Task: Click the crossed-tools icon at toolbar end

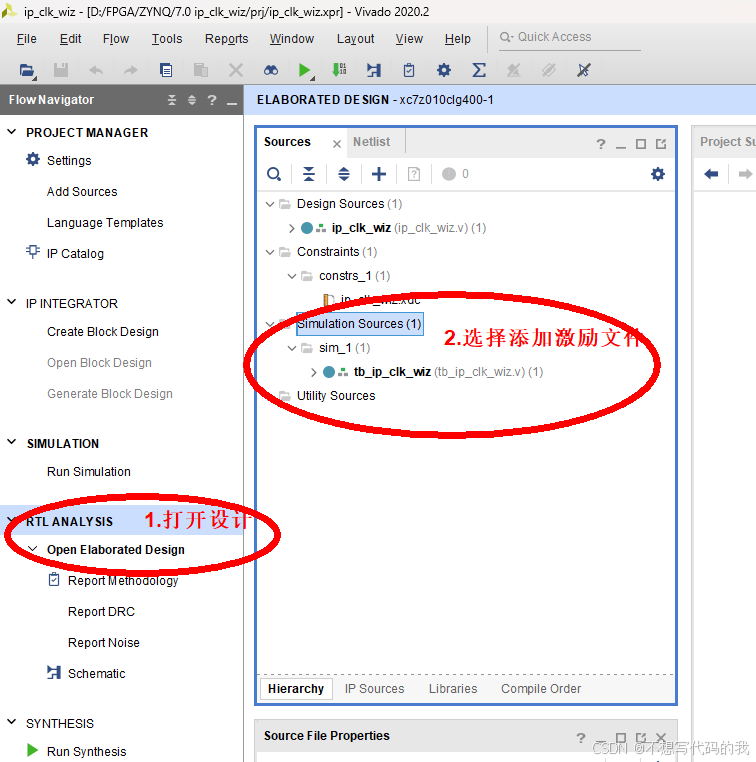Action: (x=584, y=70)
